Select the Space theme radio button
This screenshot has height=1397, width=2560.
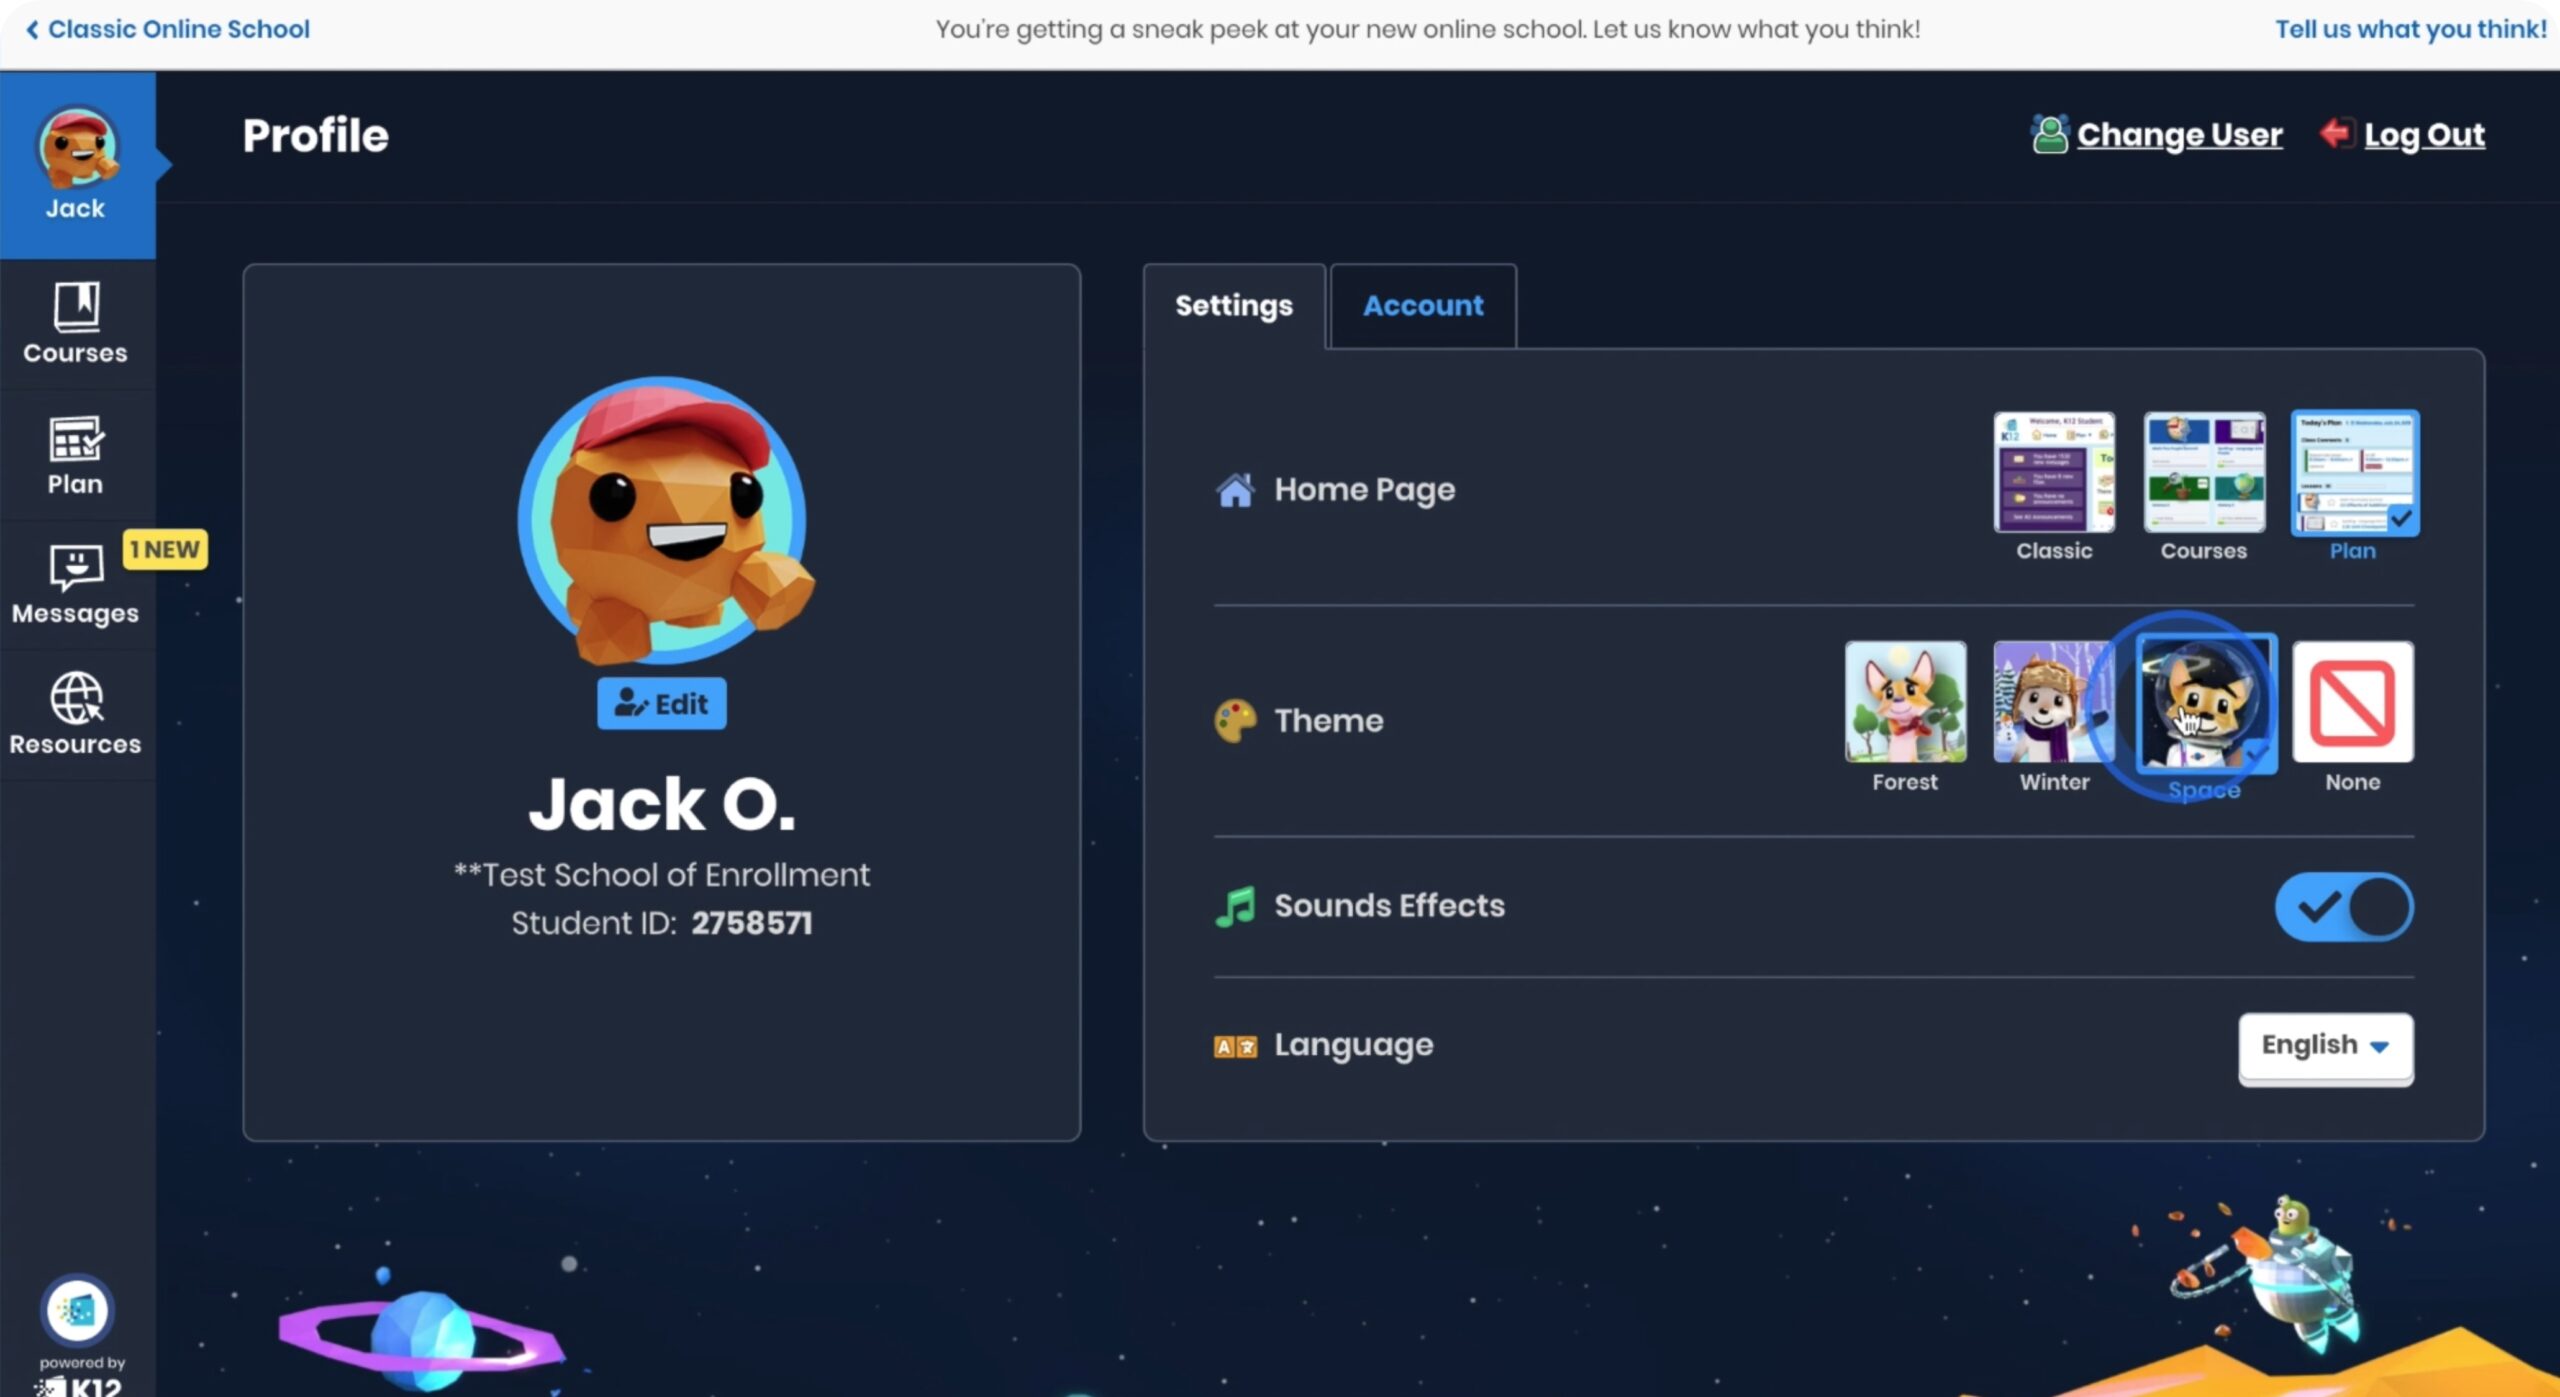tap(2204, 700)
